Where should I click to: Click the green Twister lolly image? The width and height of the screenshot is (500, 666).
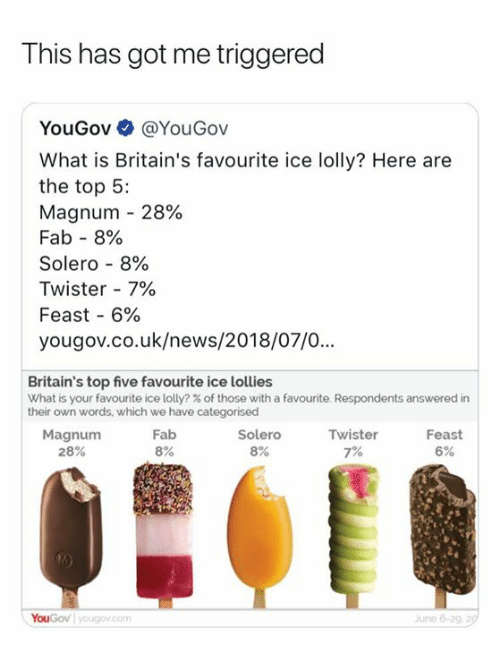click(x=353, y=536)
